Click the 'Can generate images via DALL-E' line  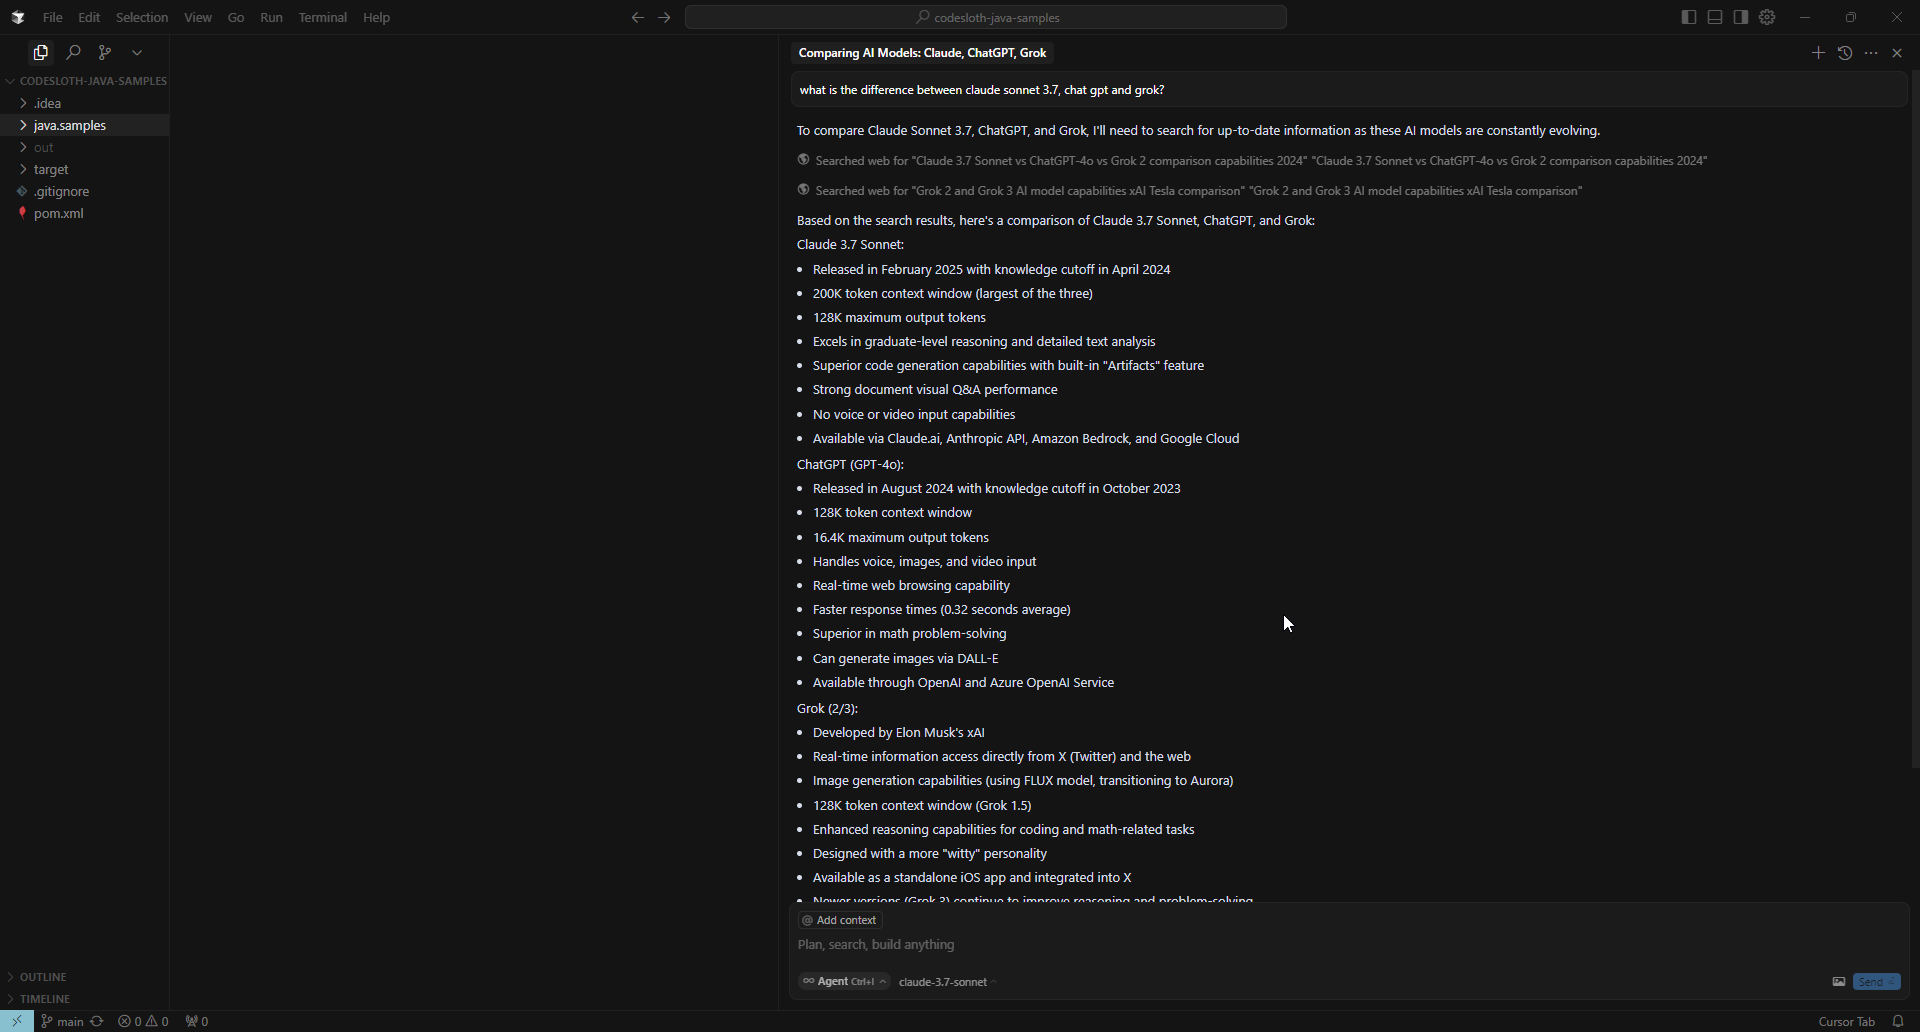[x=905, y=659]
